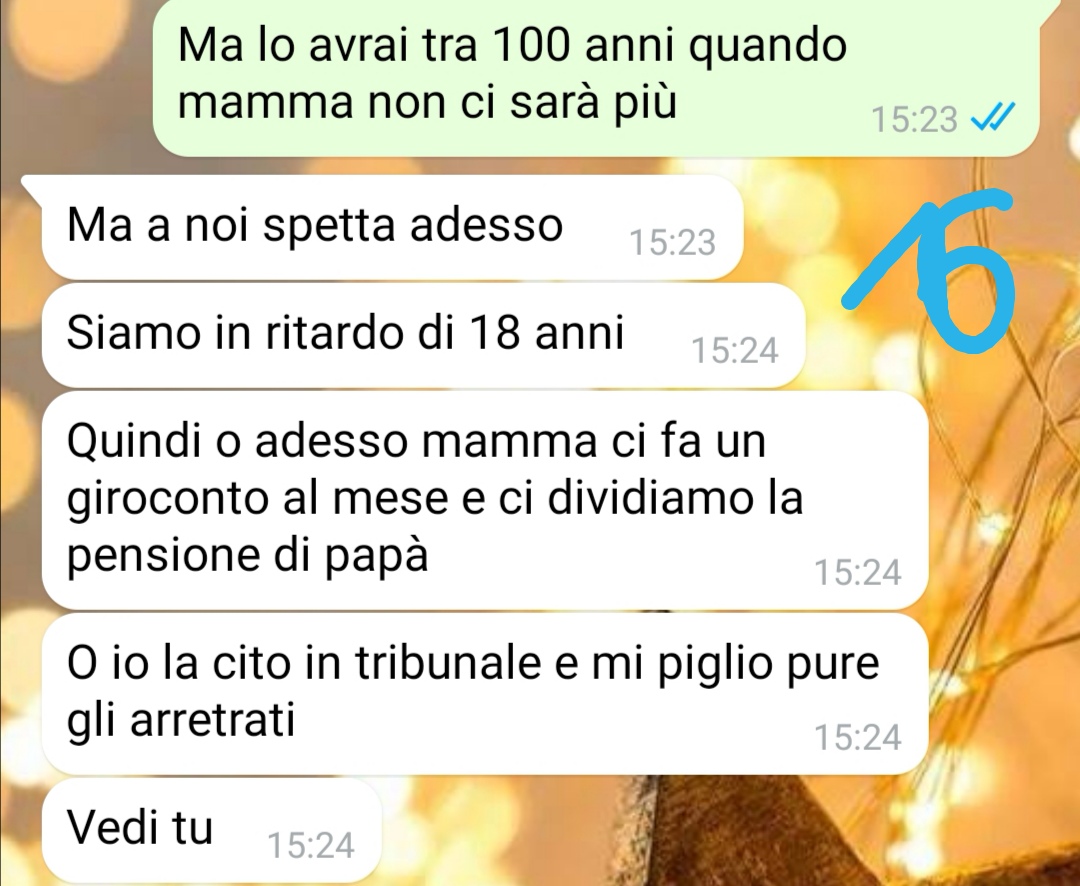Tap the 15:23 timestamp on the green message
Image resolution: width=1080 pixels, height=886 pixels.
coord(915,119)
